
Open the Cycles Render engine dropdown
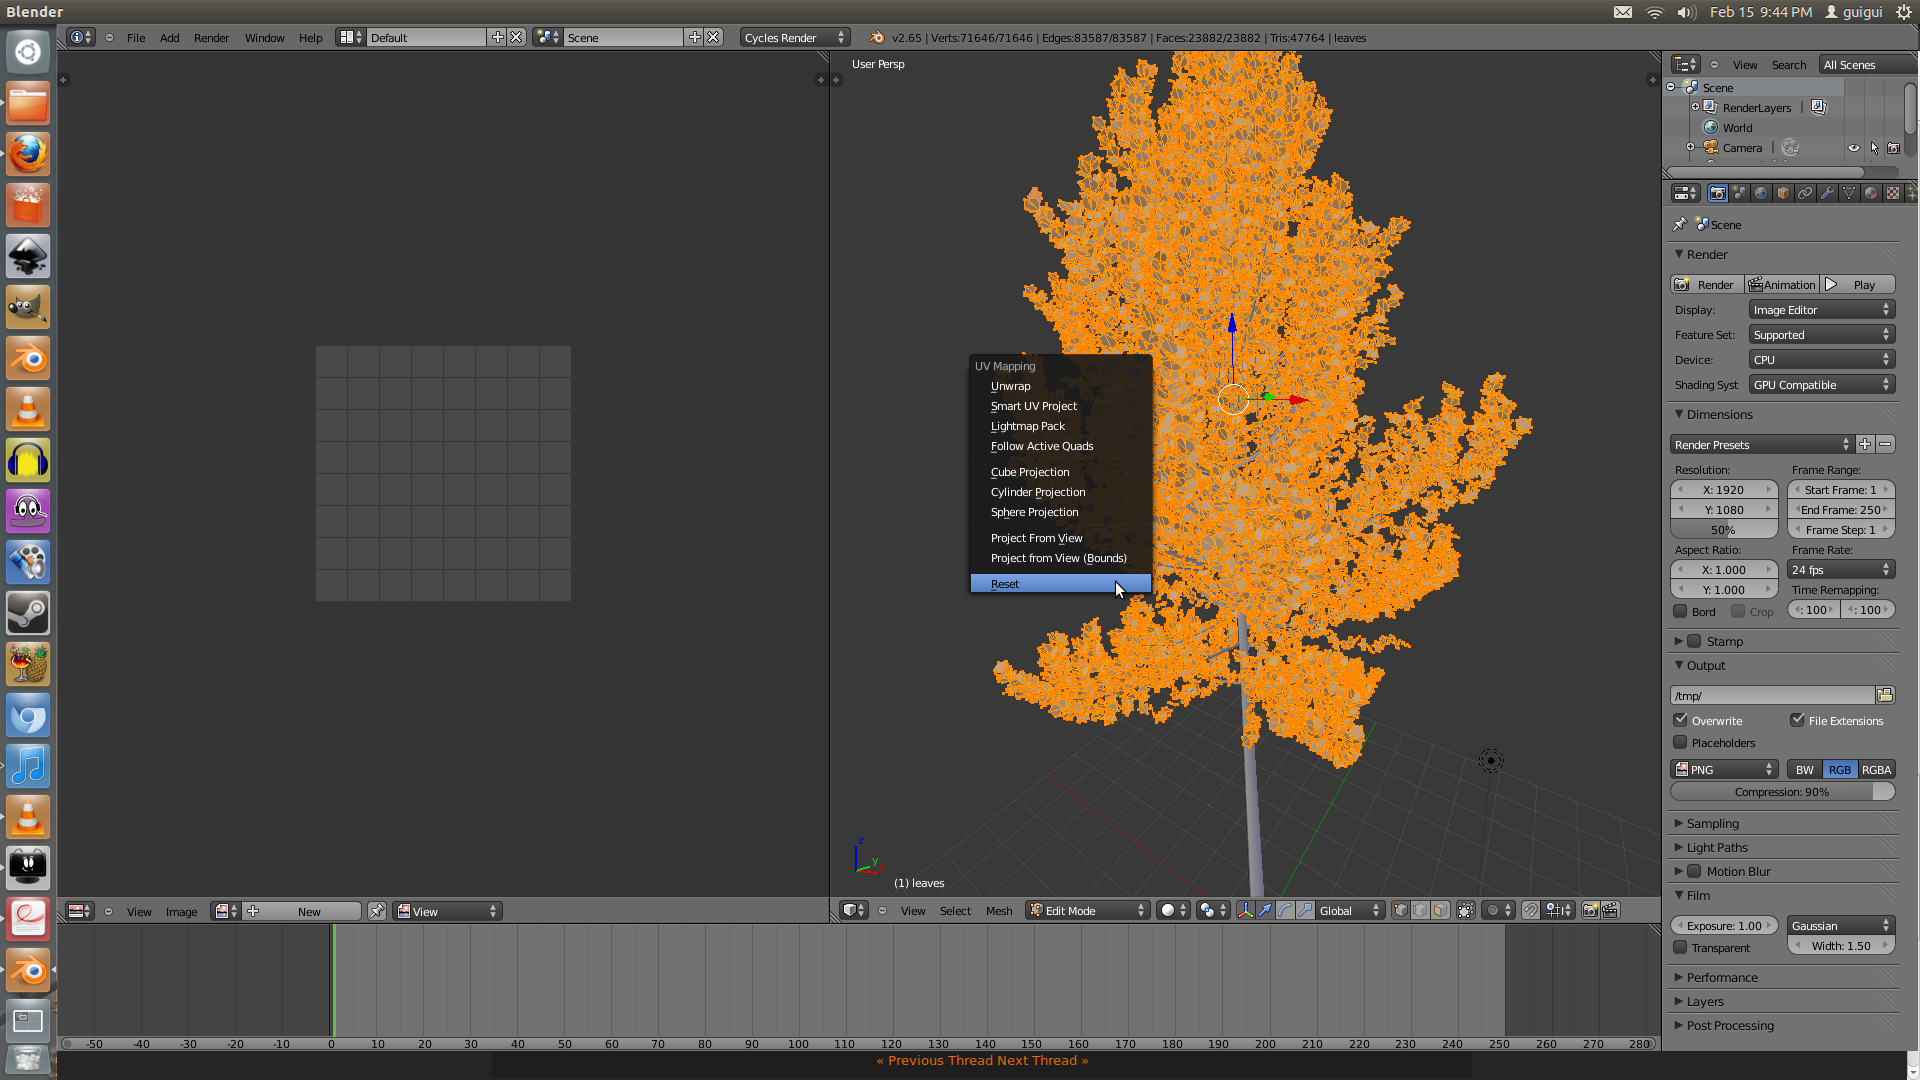pos(795,37)
